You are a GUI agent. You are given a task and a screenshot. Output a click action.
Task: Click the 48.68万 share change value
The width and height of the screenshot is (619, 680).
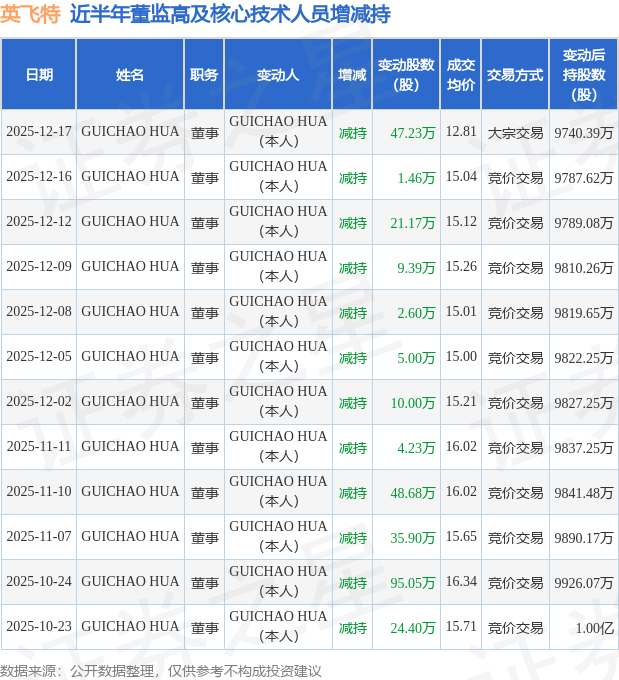pyautogui.click(x=413, y=492)
